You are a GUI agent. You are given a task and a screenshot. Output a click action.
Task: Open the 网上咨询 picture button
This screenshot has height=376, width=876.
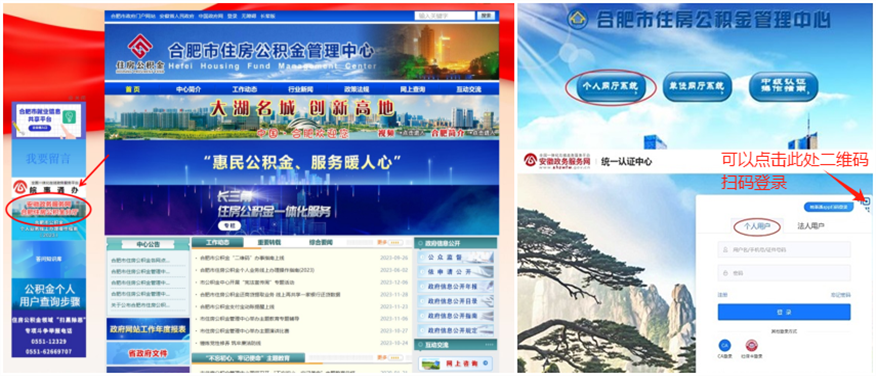click(x=455, y=364)
